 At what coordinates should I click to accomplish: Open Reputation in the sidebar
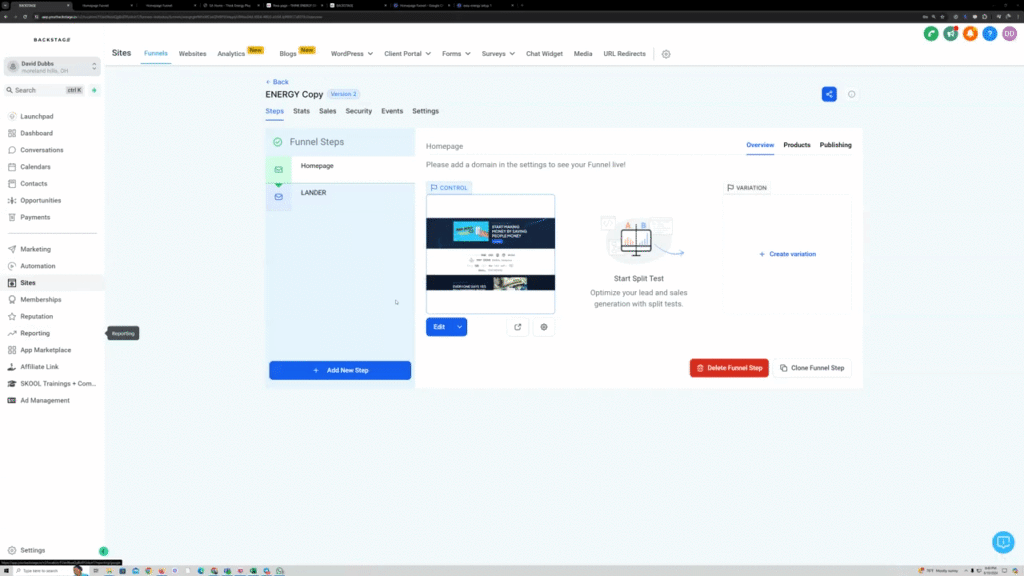point(36,317)
